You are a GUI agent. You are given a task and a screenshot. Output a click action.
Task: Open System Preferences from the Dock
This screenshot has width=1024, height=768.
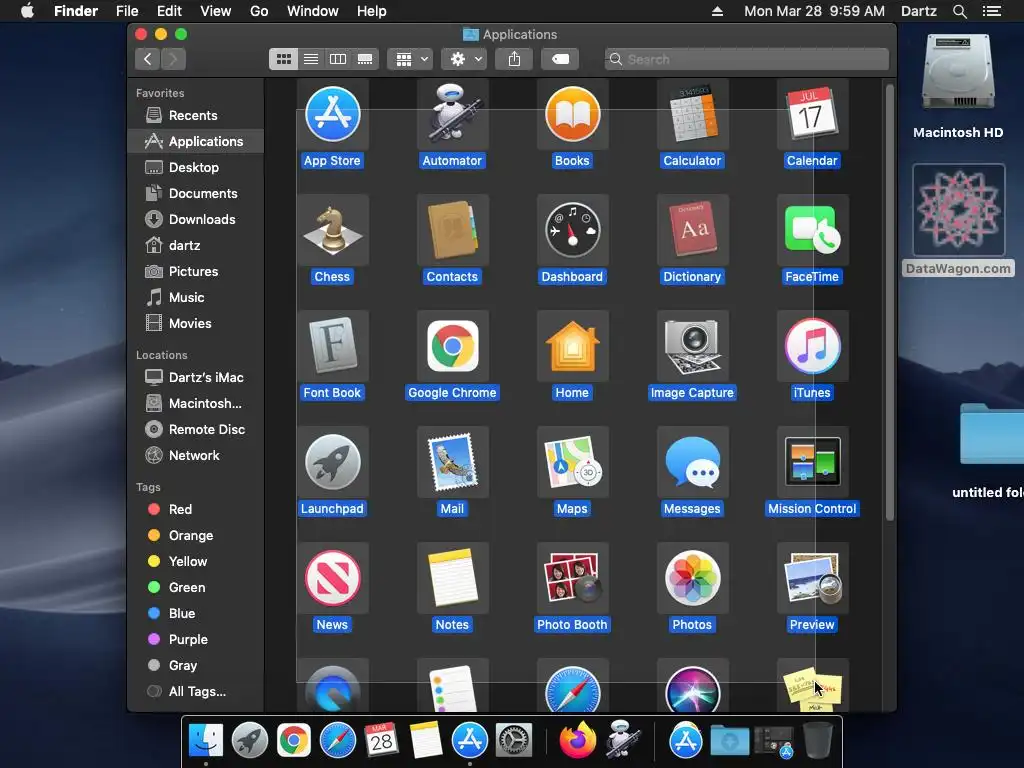point(514,741)
